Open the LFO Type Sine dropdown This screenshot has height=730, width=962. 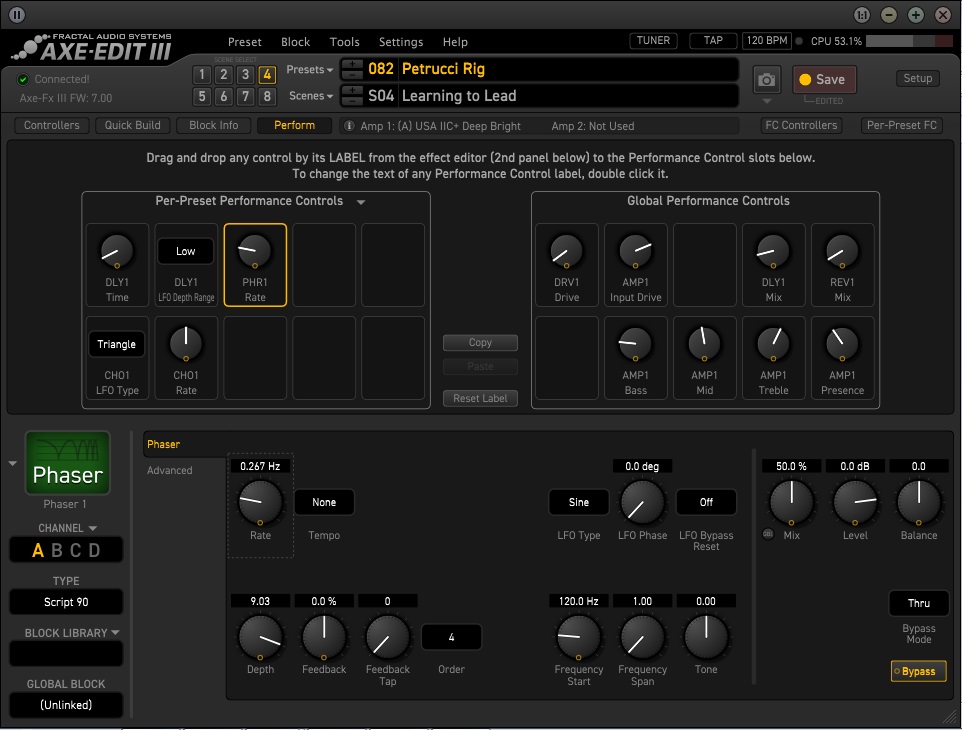pyautogui.click(x=579, y=502)
